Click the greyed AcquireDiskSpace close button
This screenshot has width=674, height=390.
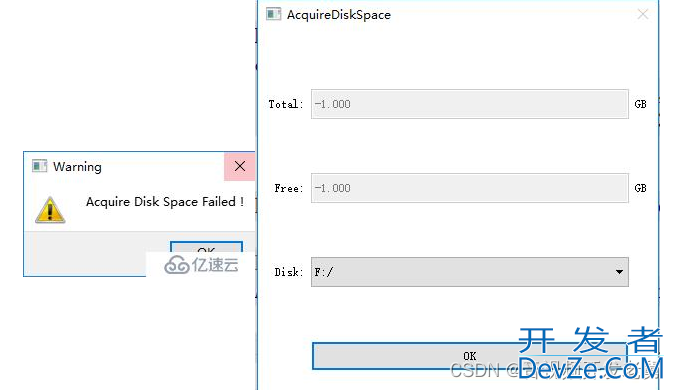pyautogui.click(x=643, y=14)
